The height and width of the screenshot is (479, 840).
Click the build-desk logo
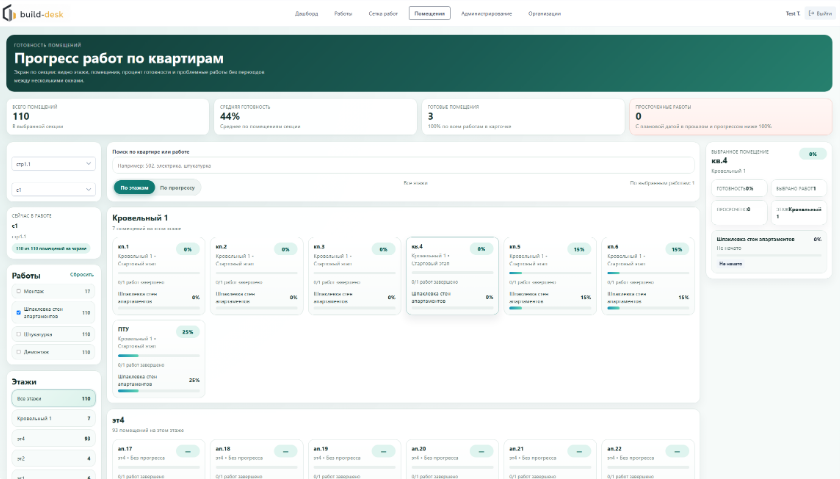coord(33,13)
